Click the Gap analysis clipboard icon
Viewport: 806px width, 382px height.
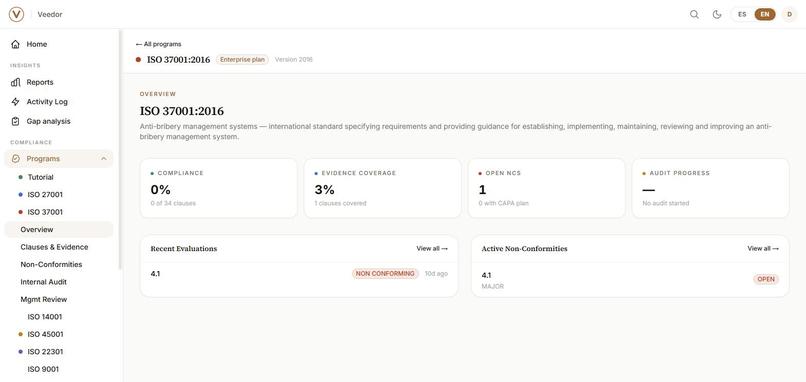click(x=15, y=121)
